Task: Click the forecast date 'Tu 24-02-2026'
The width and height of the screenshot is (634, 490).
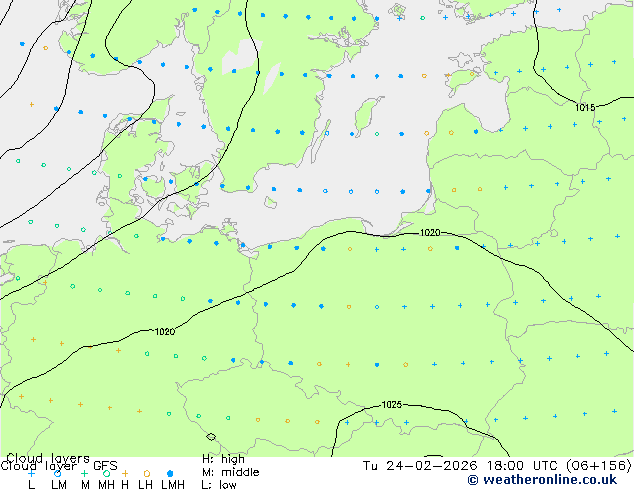Action: click(x=420, y=466)
